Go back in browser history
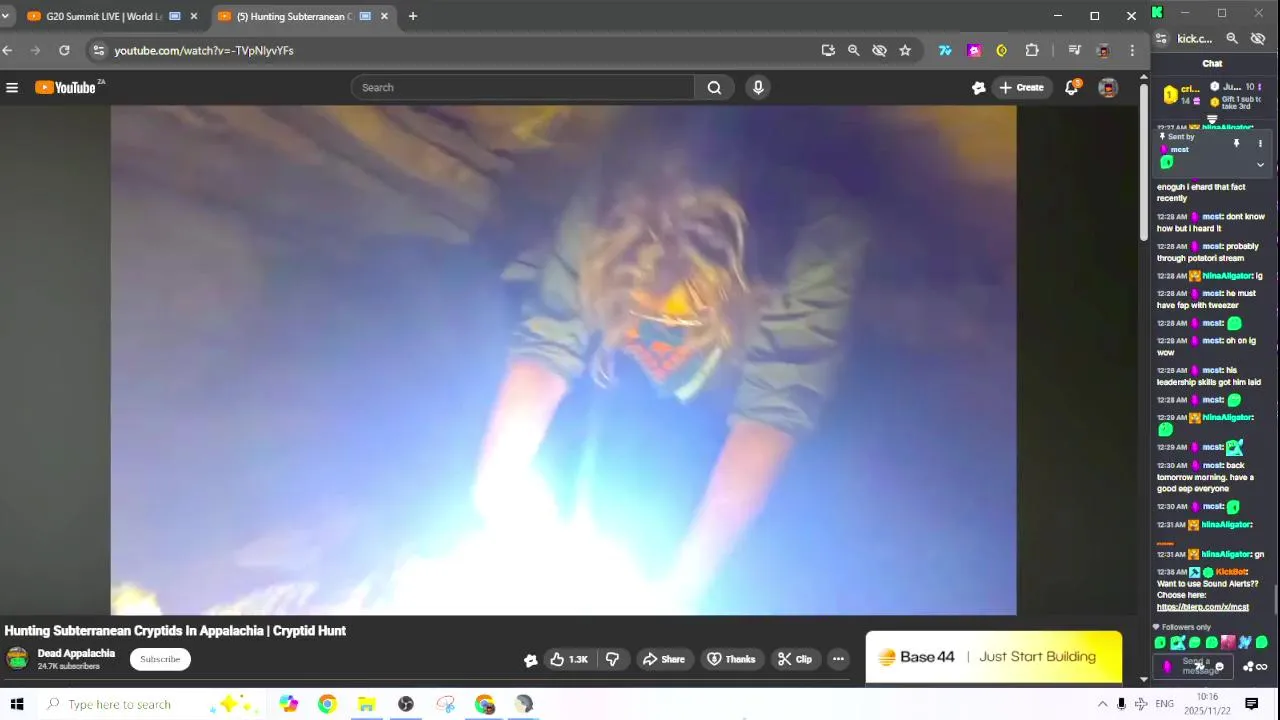Viewport: 1280px width, 720px height. 8,50
